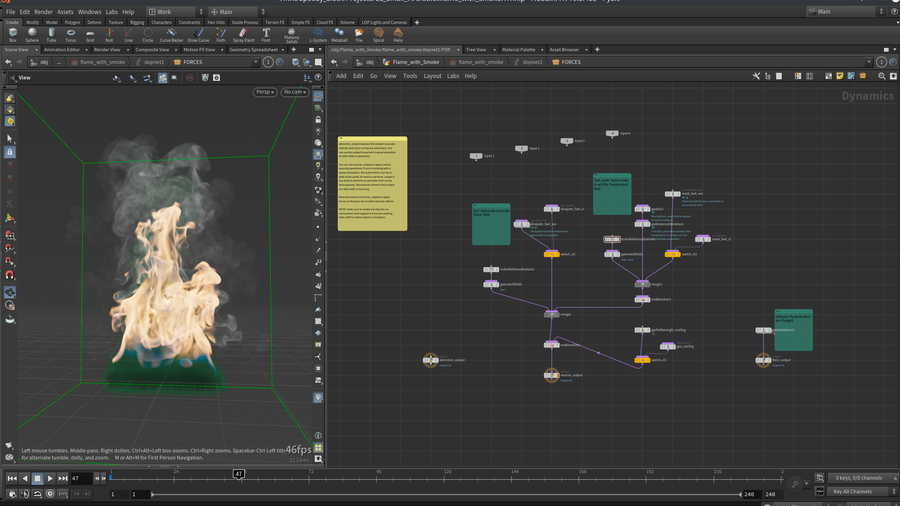Click the stop playback button

click(x=37, y=478)
